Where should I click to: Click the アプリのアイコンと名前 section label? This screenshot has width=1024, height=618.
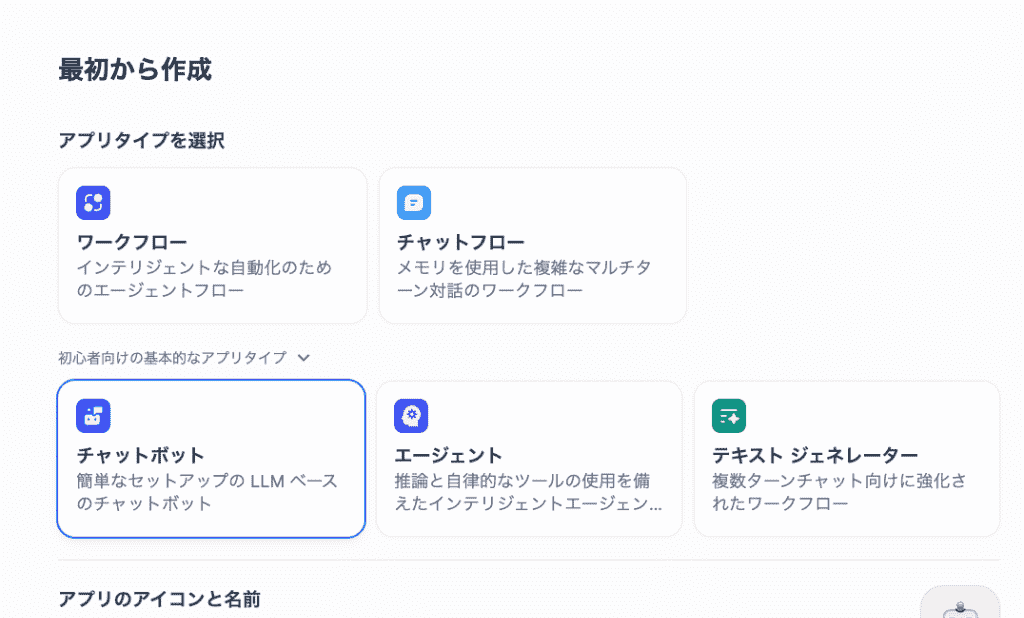[160, 599]
